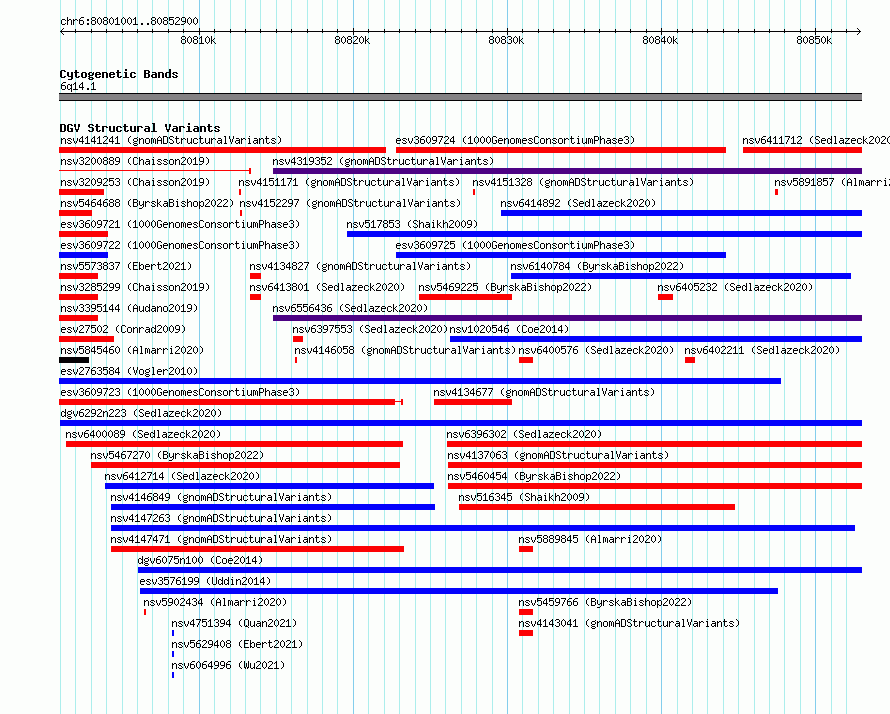The width and height of the screenshot is (890, 714).
Task: Click the nsv5845460 Almarri2020 label
Action: click(x=132, y=350)
